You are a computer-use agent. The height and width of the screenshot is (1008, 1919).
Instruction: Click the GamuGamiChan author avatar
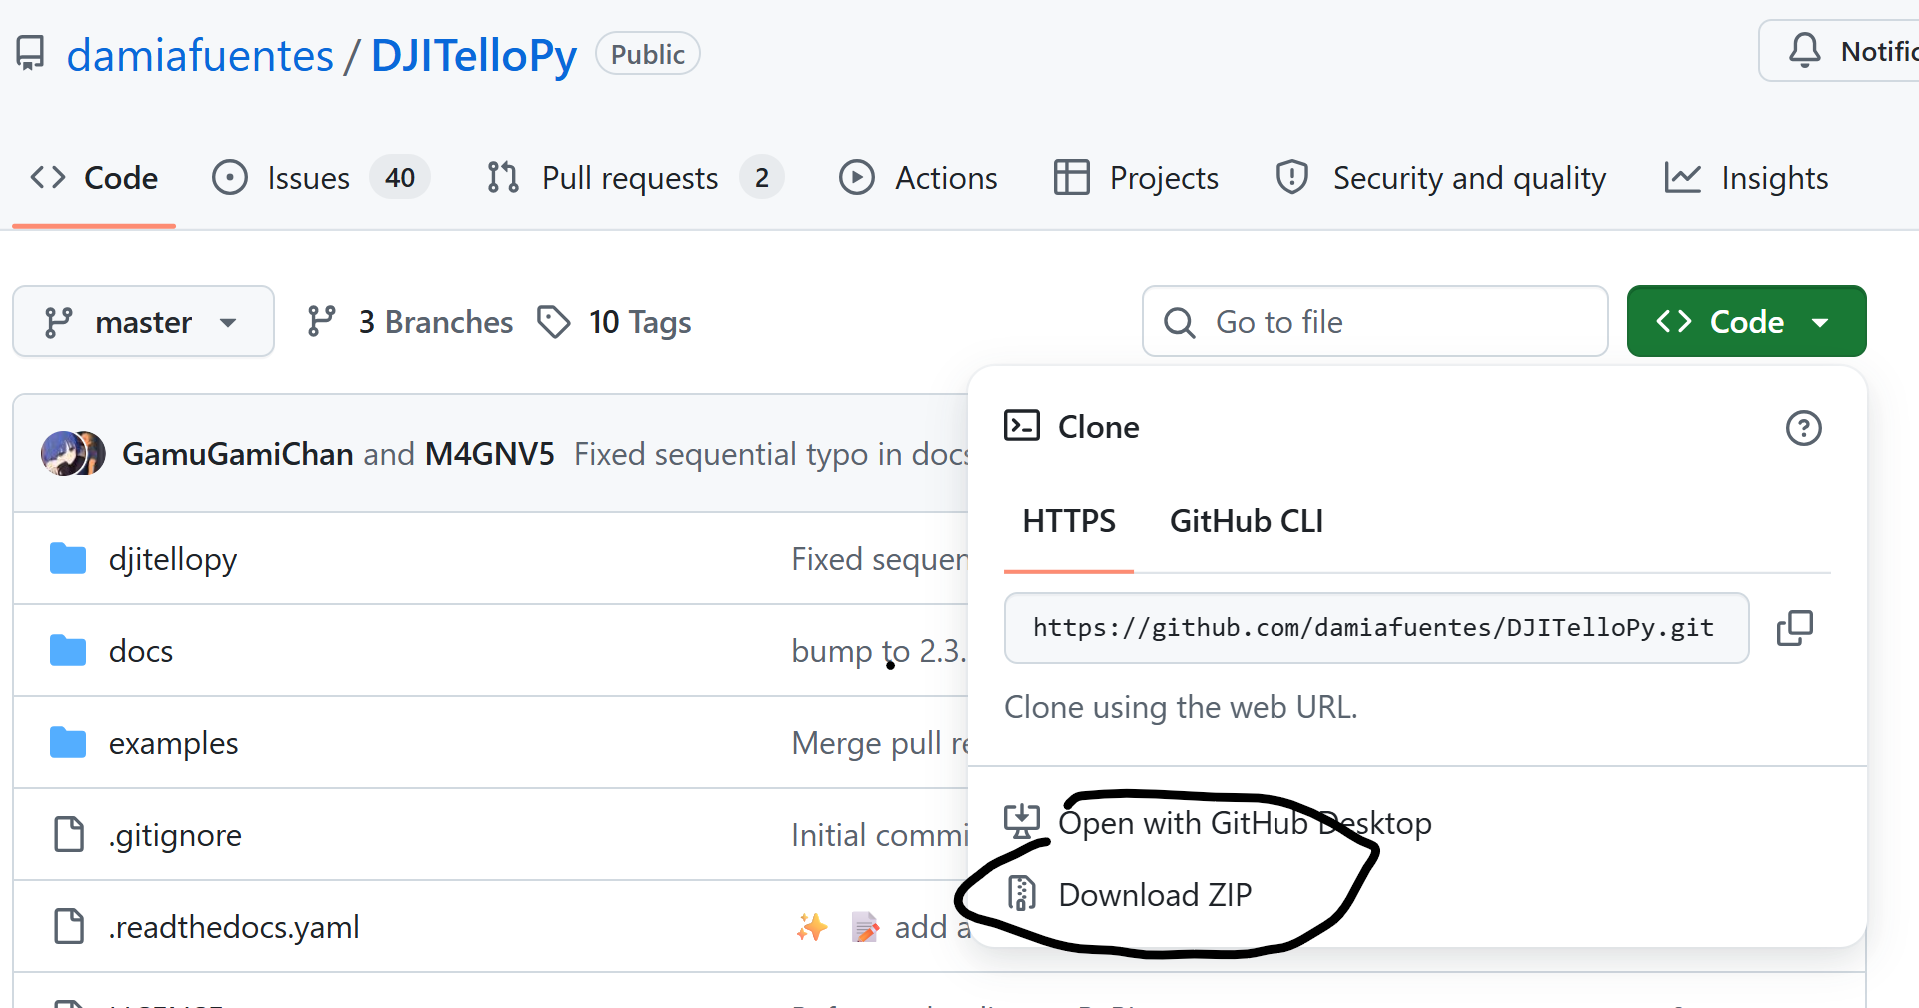point(62,454)
